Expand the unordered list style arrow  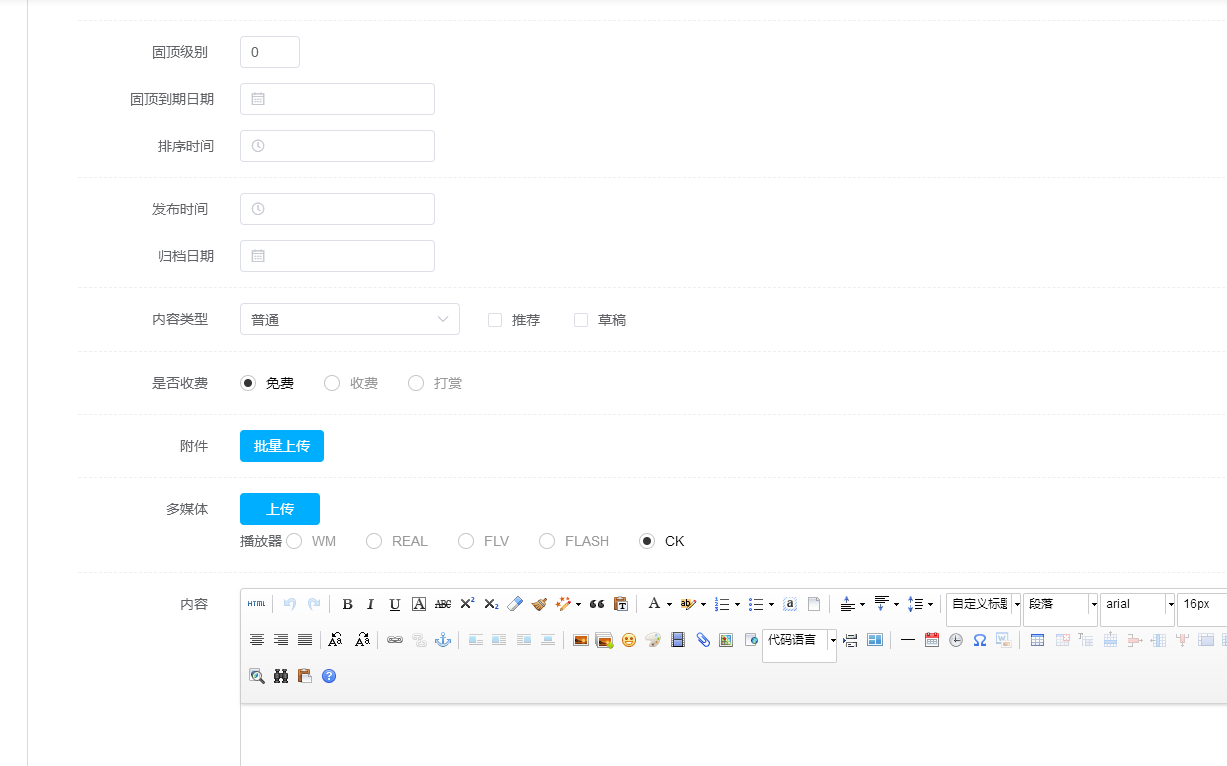point(772,604)
